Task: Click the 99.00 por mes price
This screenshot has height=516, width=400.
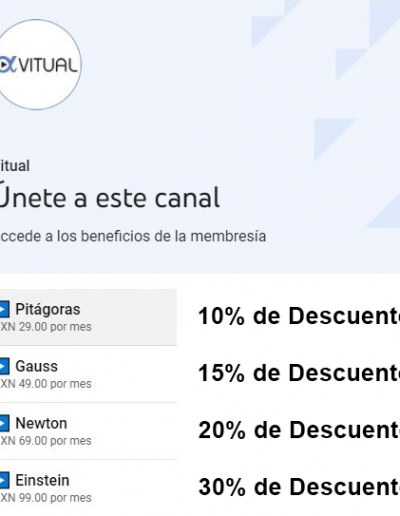Action: click(46, 498)
